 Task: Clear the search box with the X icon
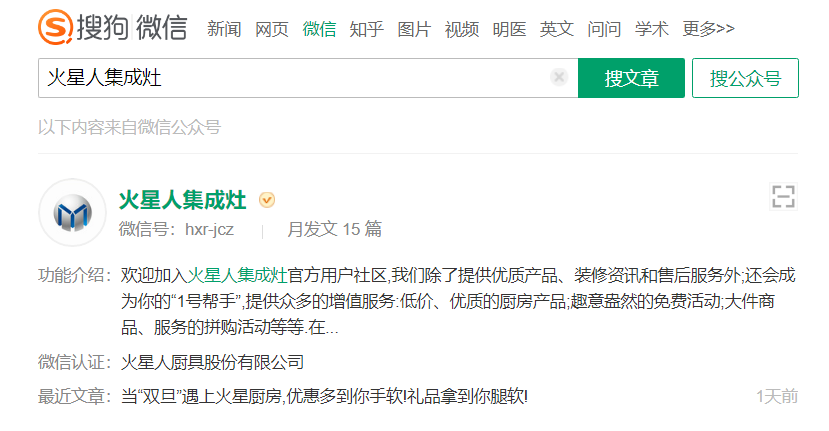[x=559, y=77]
